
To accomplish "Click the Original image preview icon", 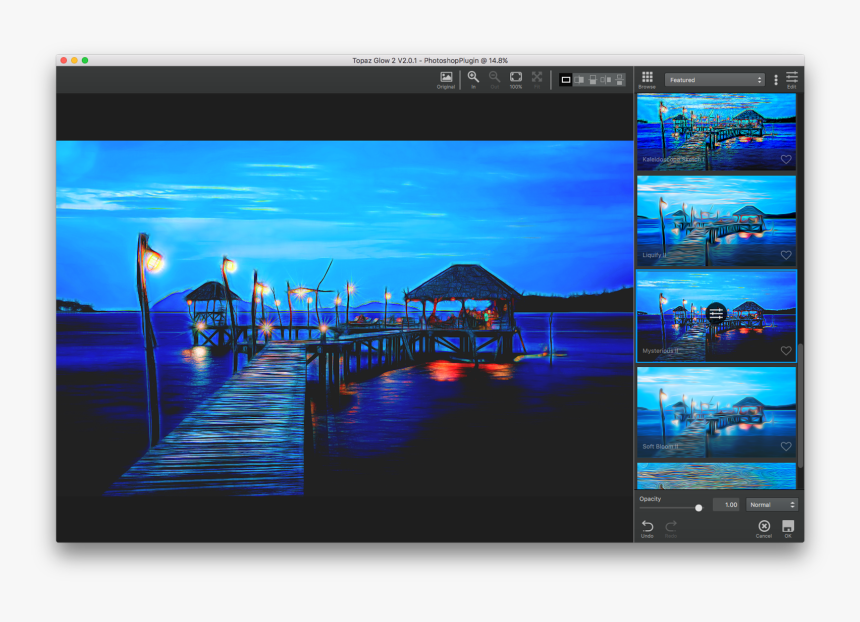I will click(446, 77).
